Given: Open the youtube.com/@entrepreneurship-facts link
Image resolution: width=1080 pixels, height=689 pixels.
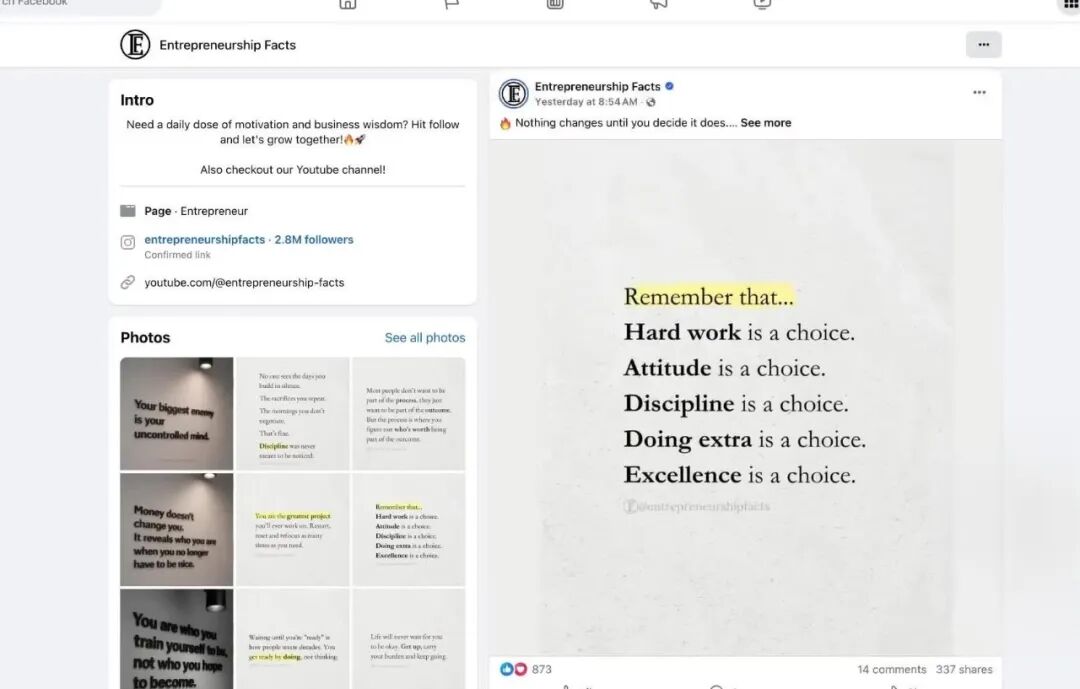Looking at the screenshot, I should click(244, 282).
